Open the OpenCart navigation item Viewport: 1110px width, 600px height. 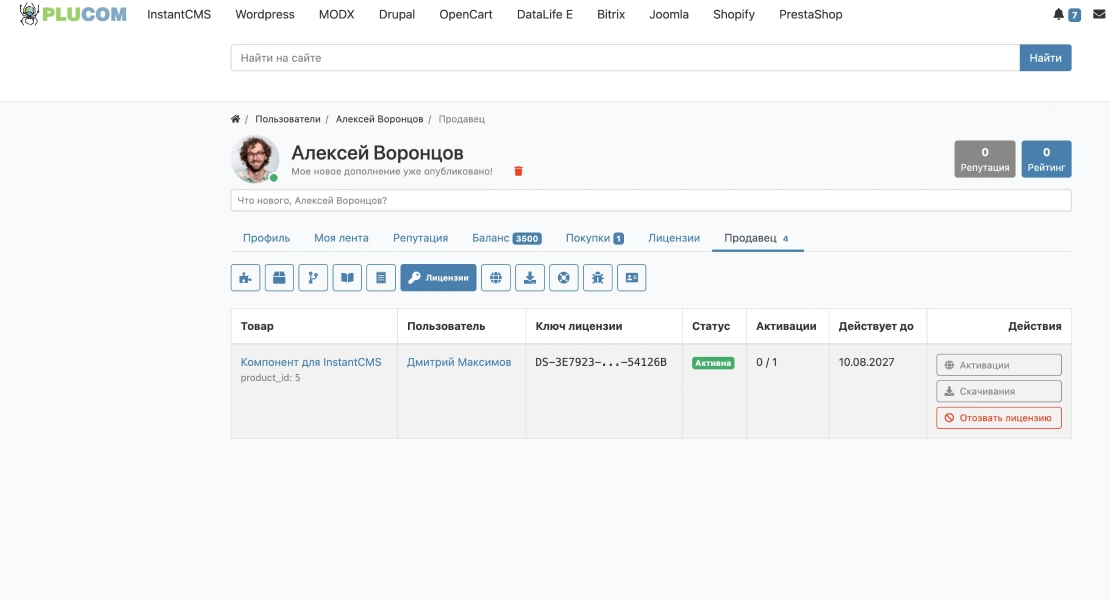pos(466,14)
